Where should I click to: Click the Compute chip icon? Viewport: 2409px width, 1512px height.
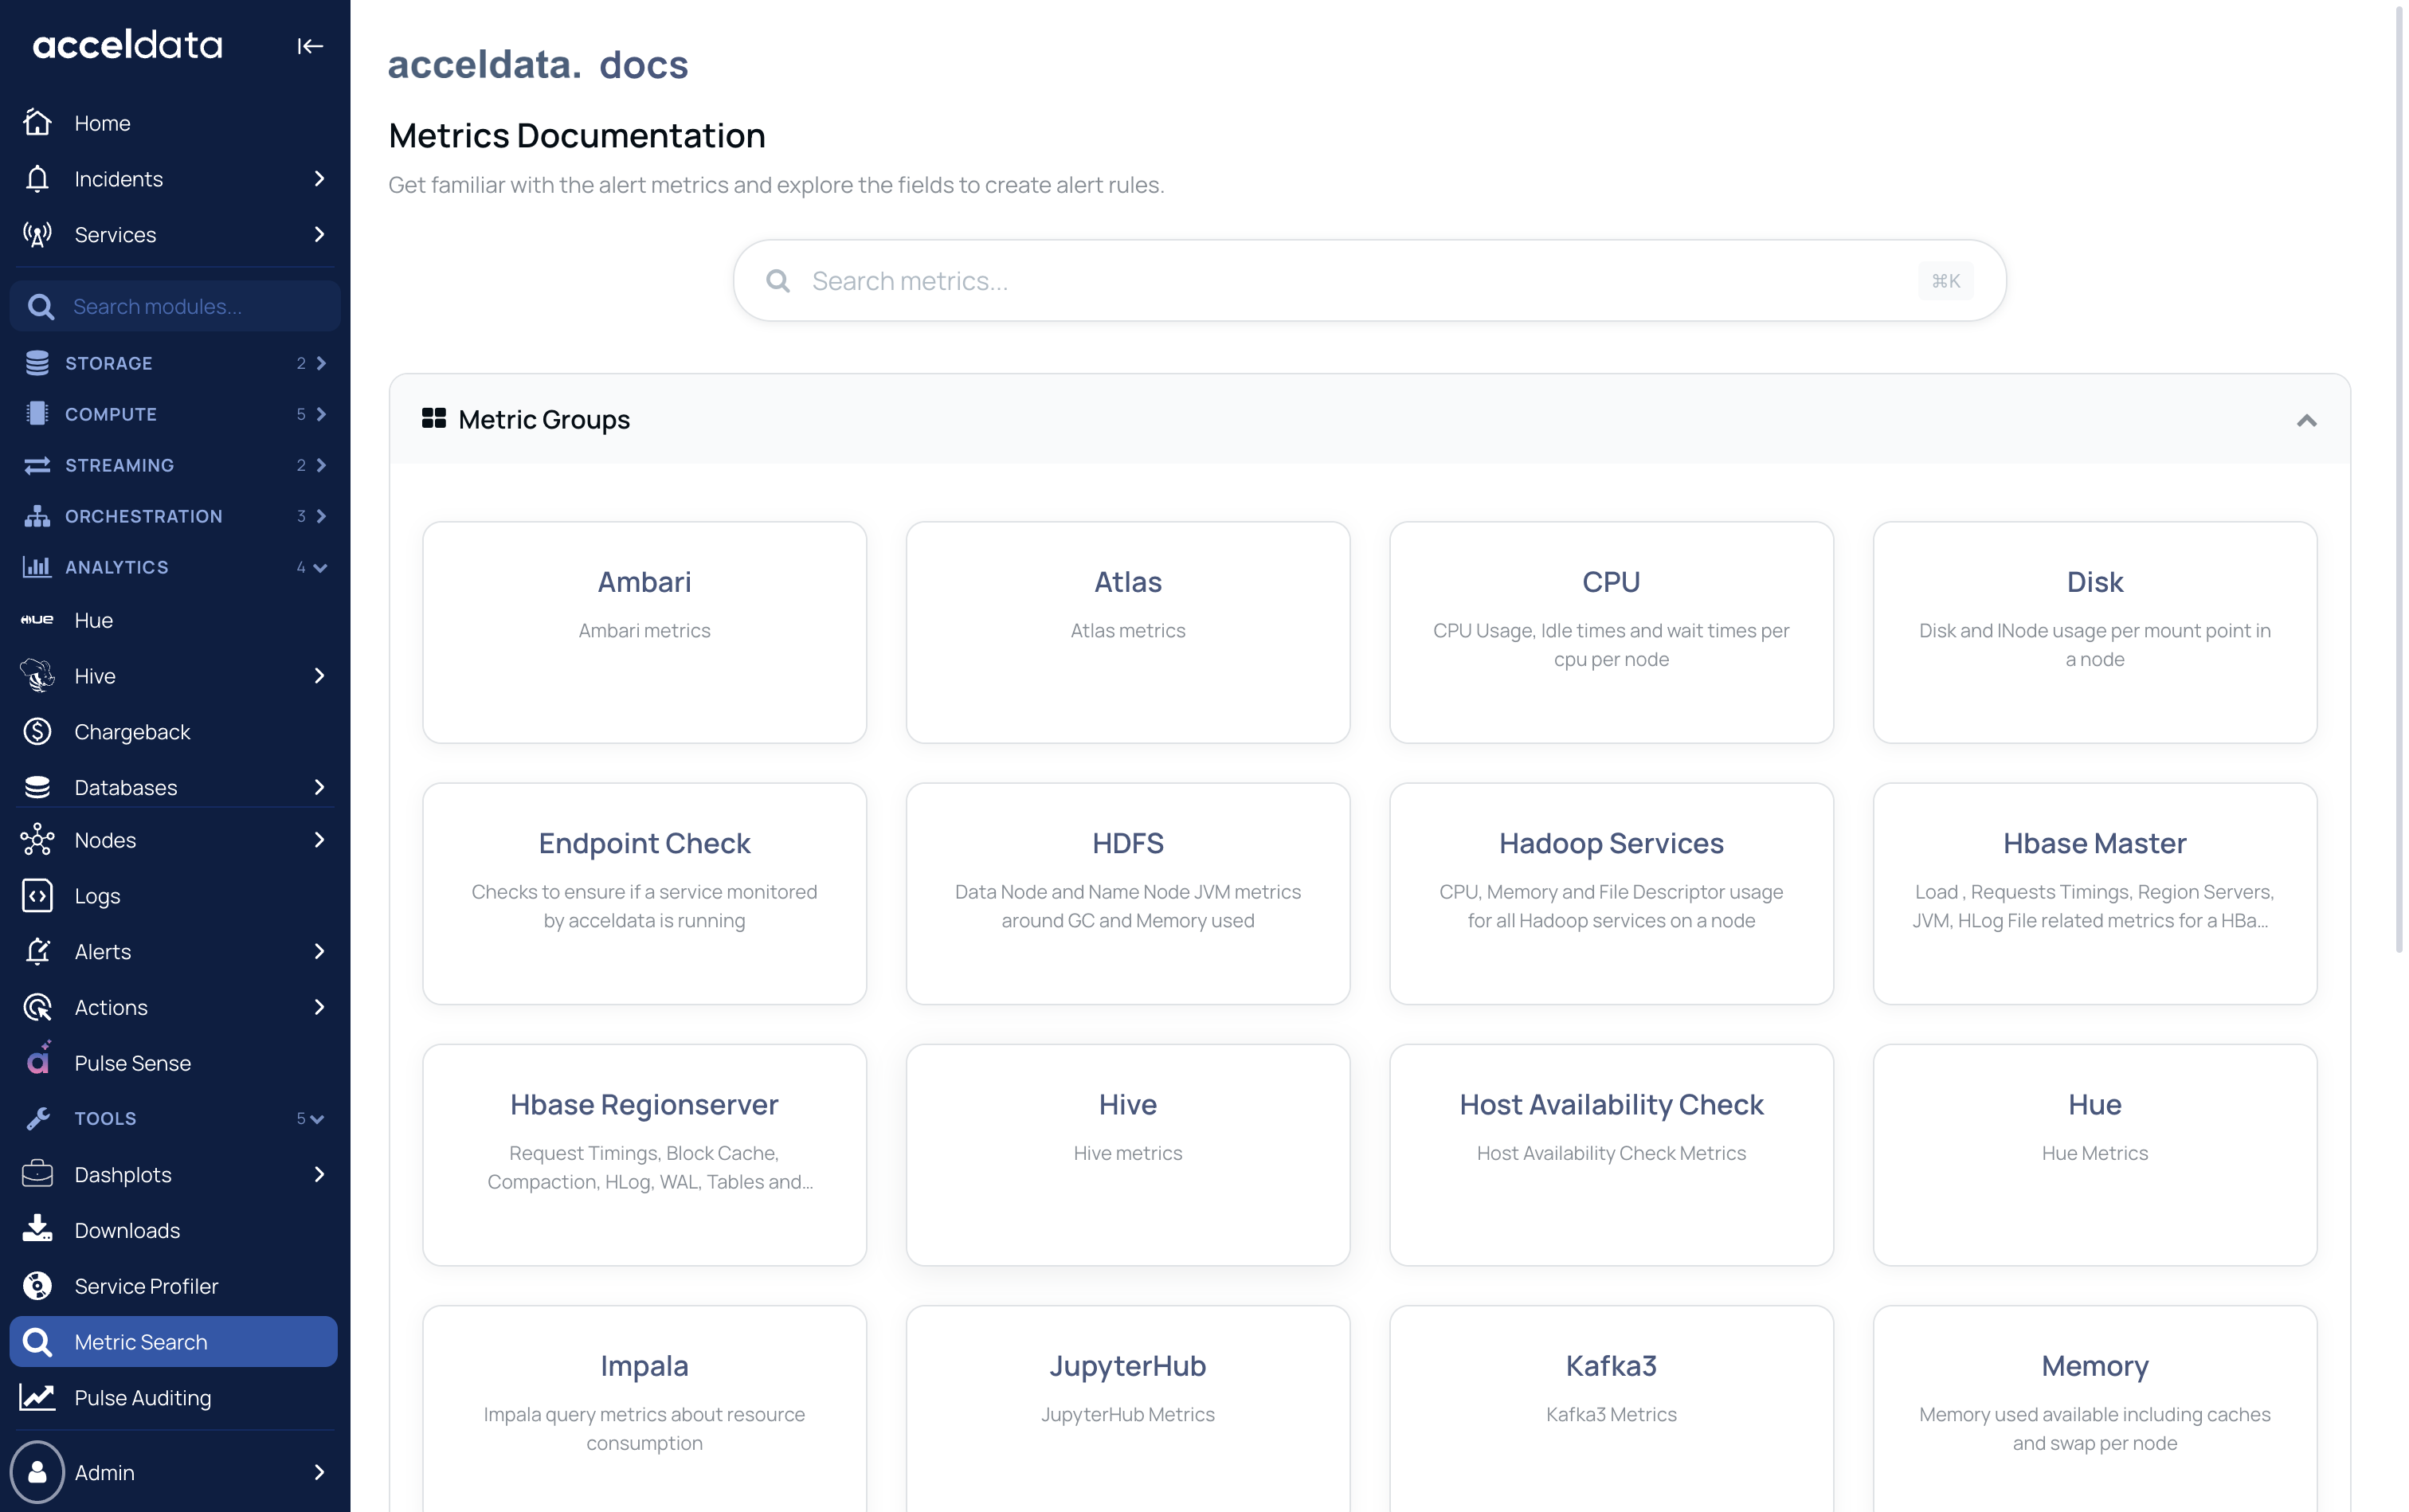pyautogui.click(x=38, y=414)
